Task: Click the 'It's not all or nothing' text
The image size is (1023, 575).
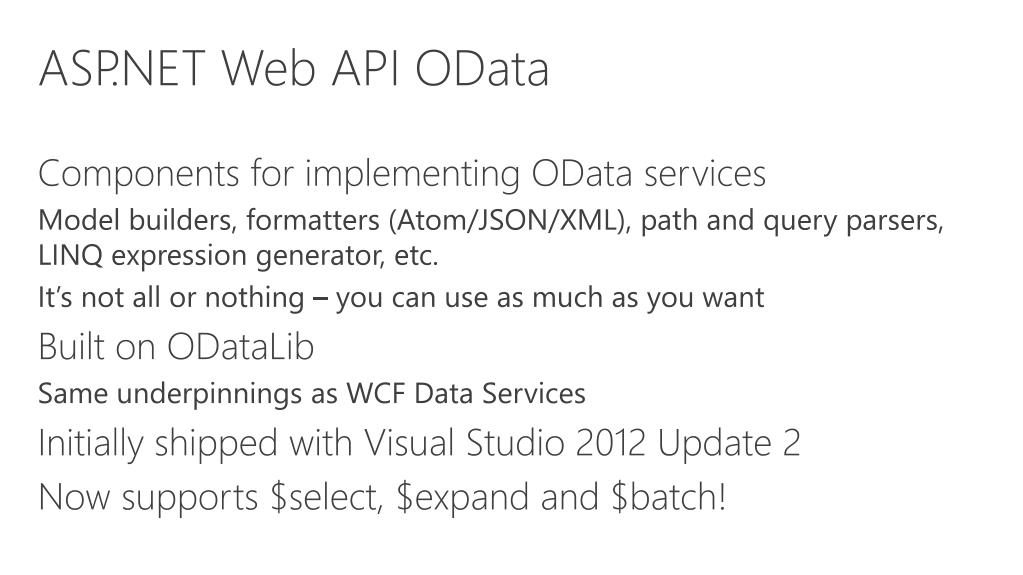Action: click(170, 298)
